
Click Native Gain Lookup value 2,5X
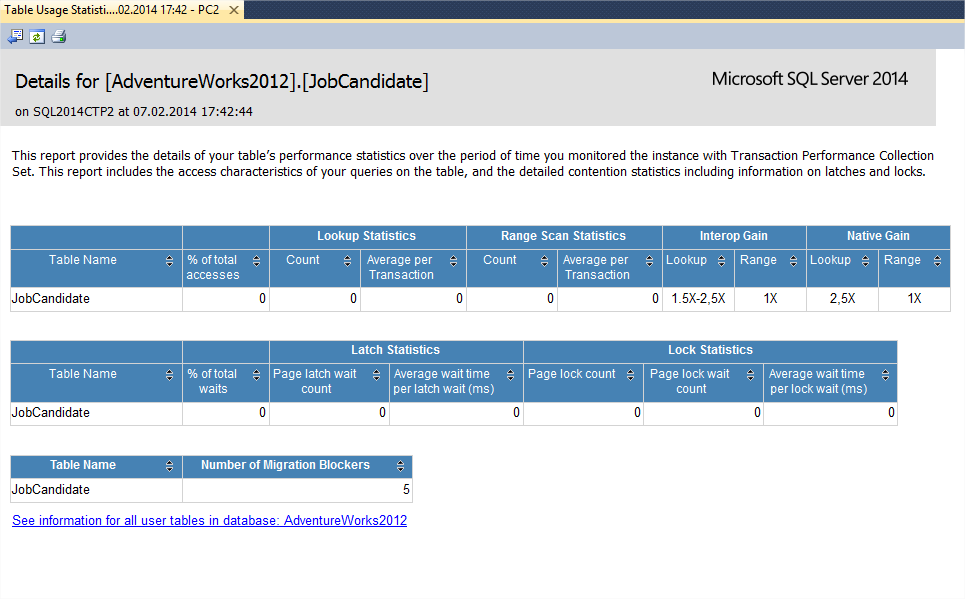tap(843, 299)
